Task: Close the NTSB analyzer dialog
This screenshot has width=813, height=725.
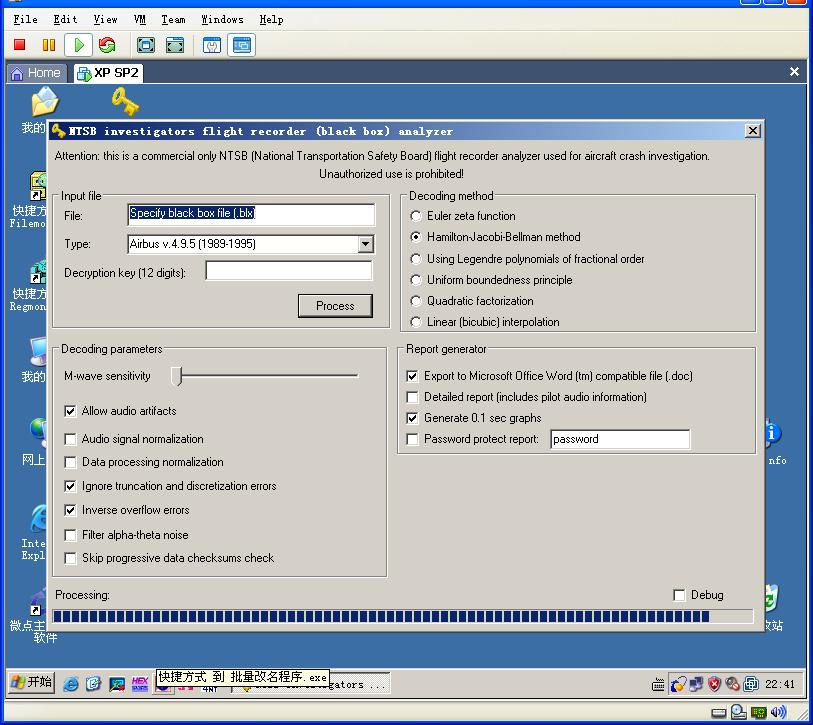Action: pyautogui.click(x=752, y=131)
